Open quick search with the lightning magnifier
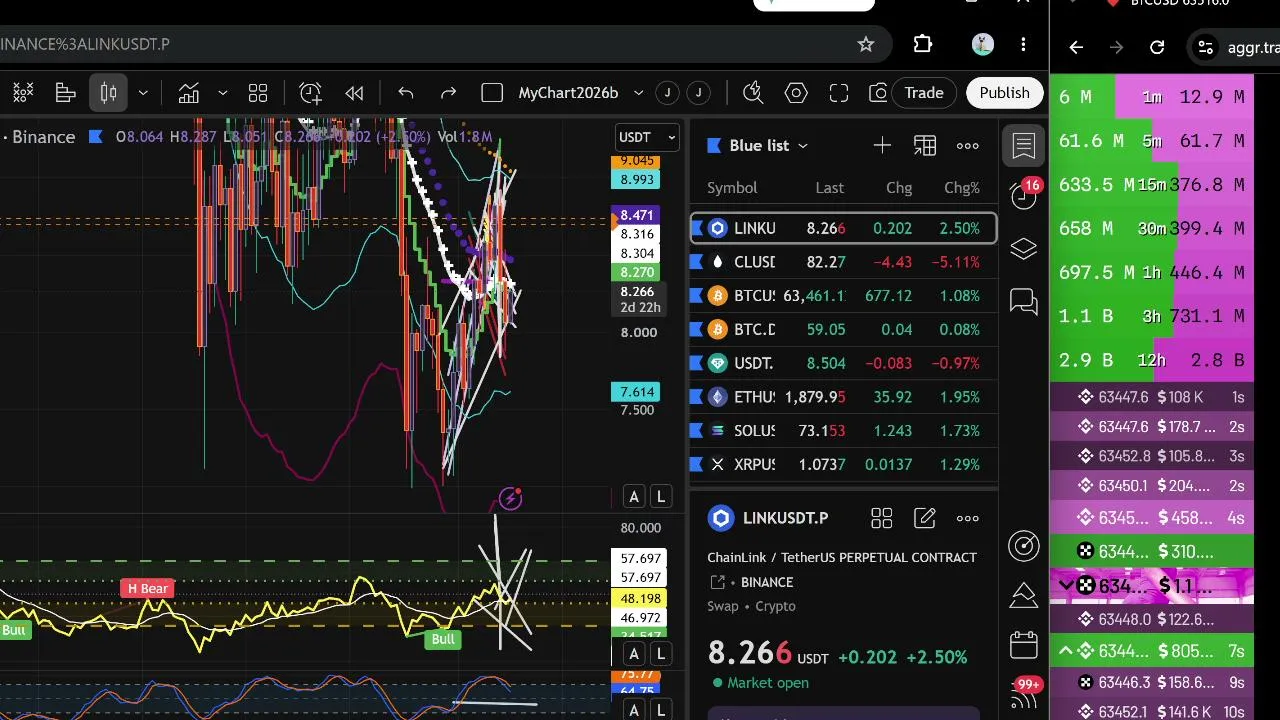This screenshot has height=720, width=1280. (753, 93)
